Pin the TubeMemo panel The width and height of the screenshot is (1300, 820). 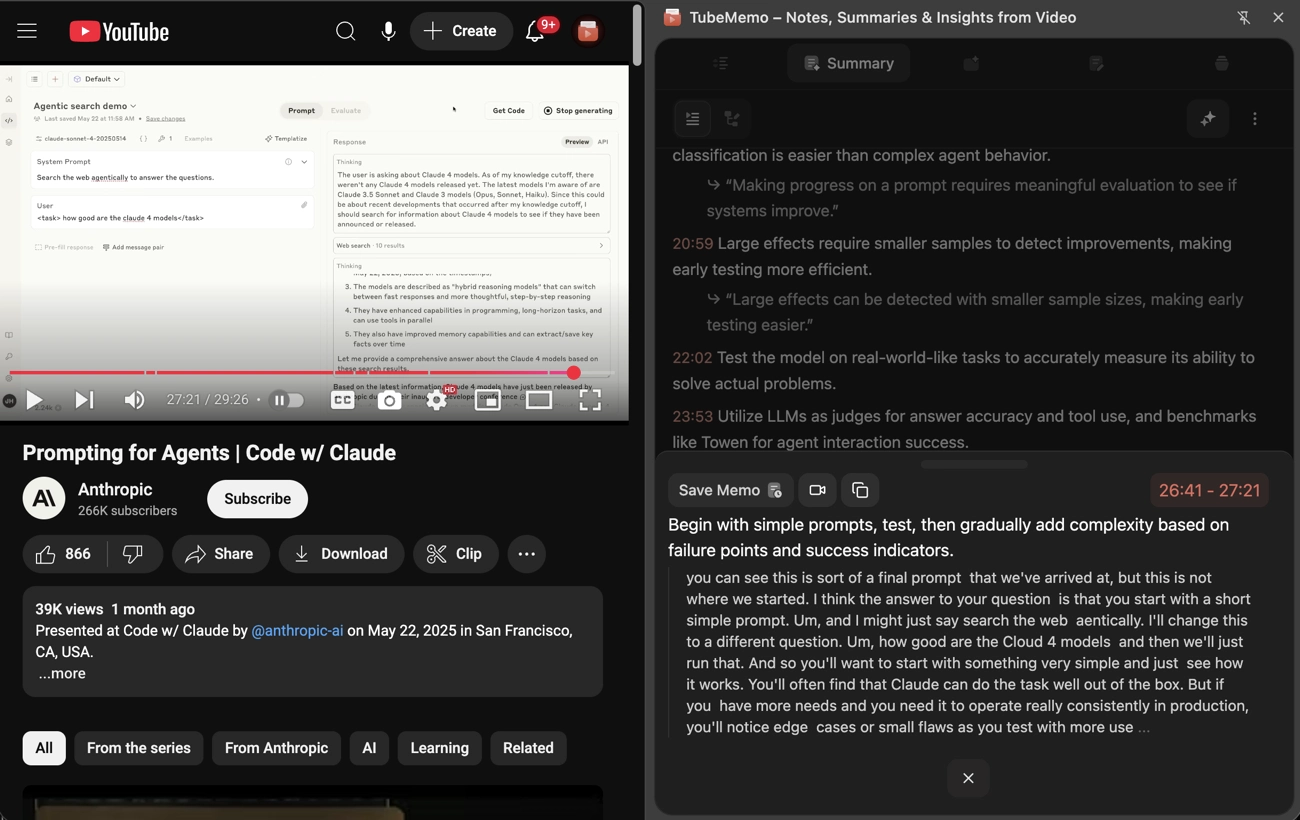1244,17
